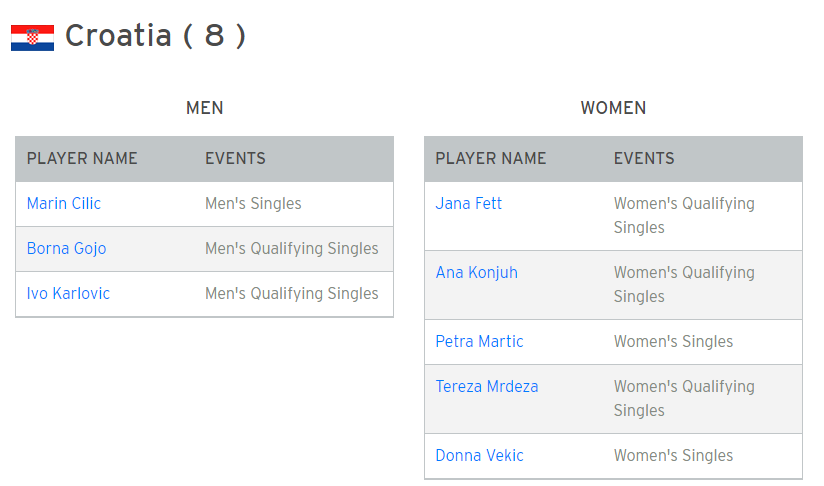The image size is (824, 486).
Task: Click Men's table EVENTS column header
Action: pos(235,158)
